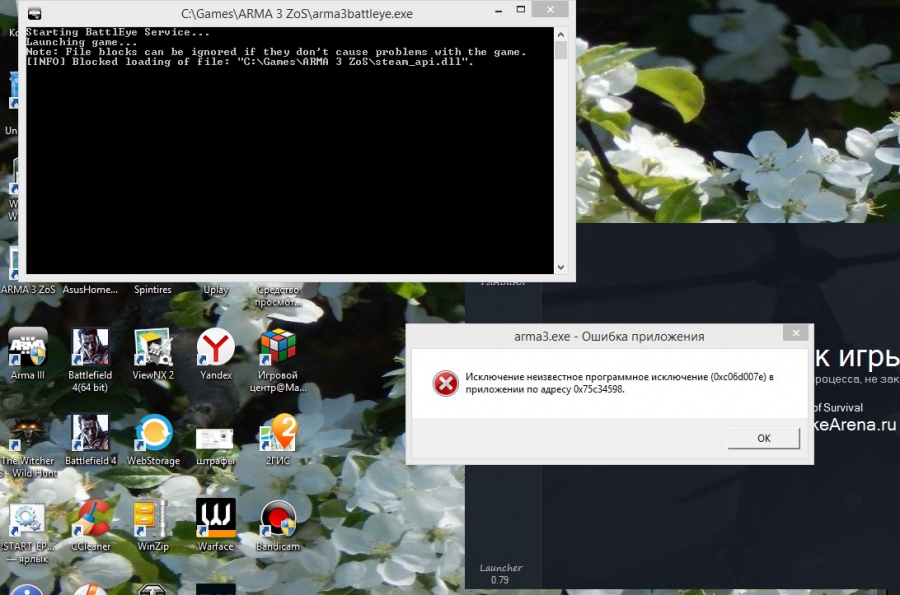Click the error message with code 0xc06d007e

click(x=619, y=383)
